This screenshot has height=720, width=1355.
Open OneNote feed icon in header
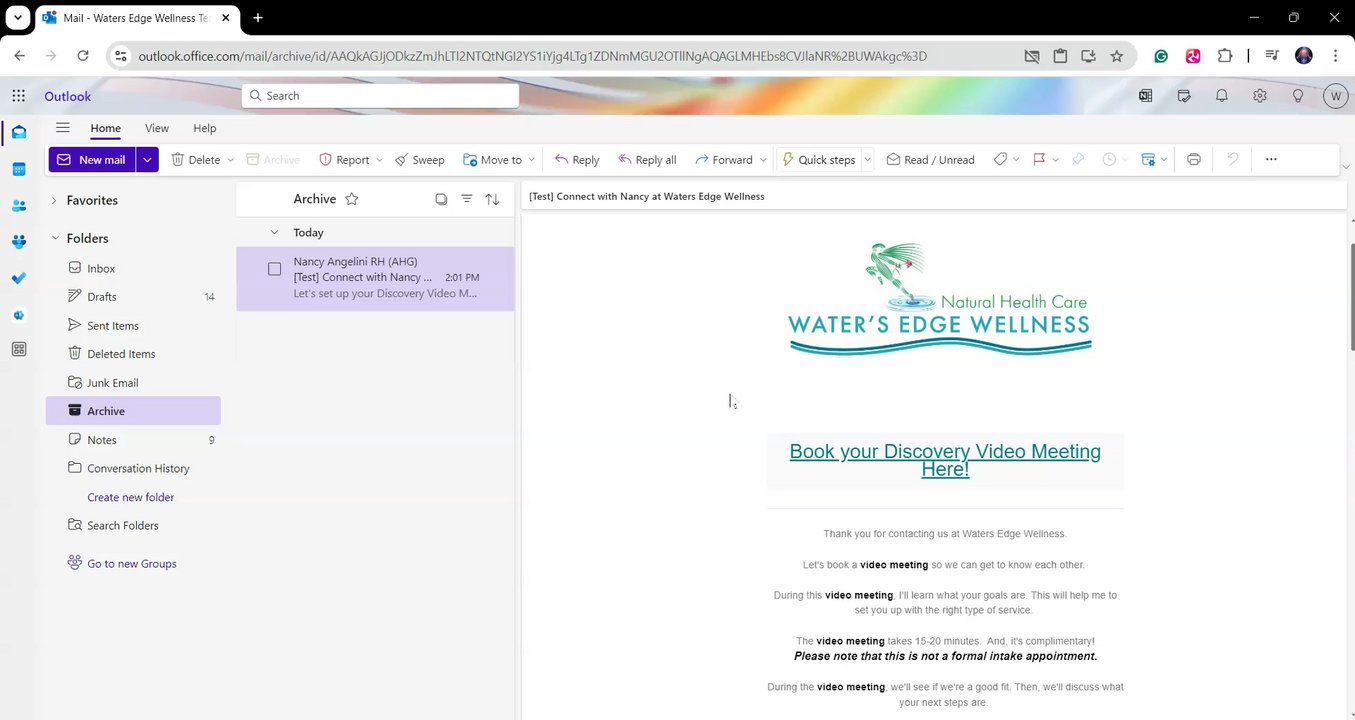1145,96
